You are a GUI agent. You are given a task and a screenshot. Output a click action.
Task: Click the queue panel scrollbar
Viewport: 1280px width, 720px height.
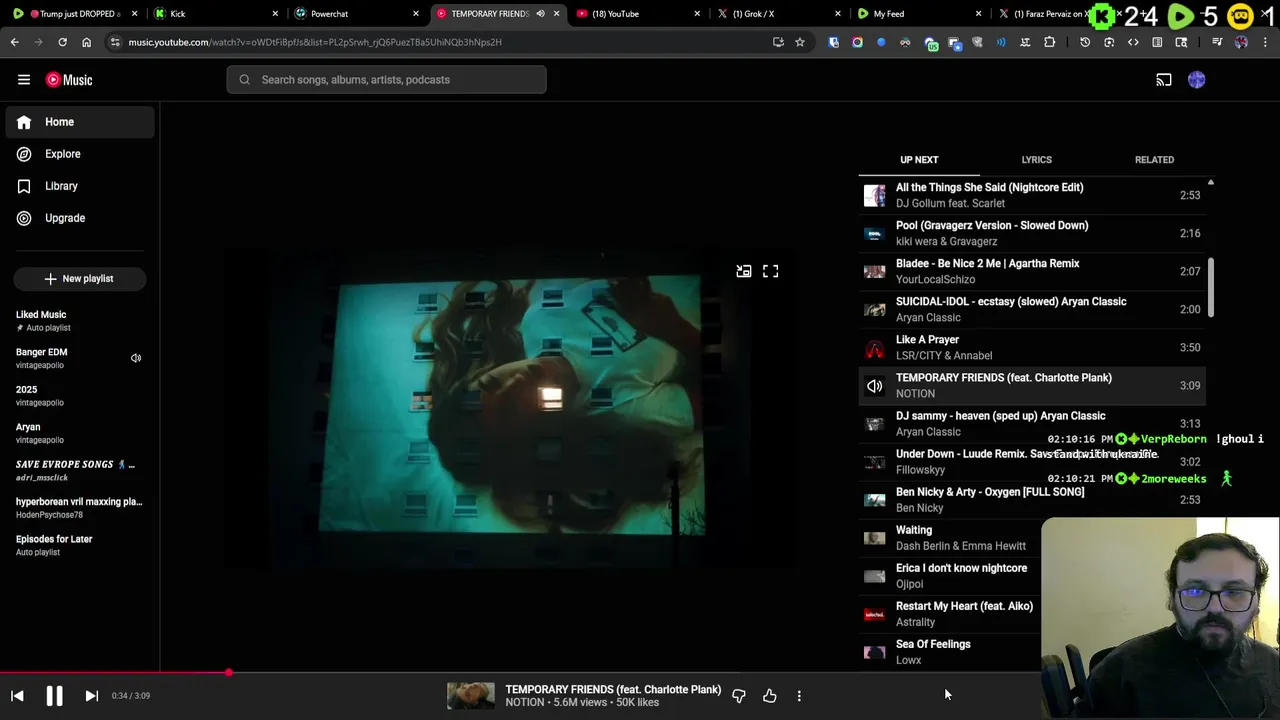pyautogui.click(x=1211, y=288)
